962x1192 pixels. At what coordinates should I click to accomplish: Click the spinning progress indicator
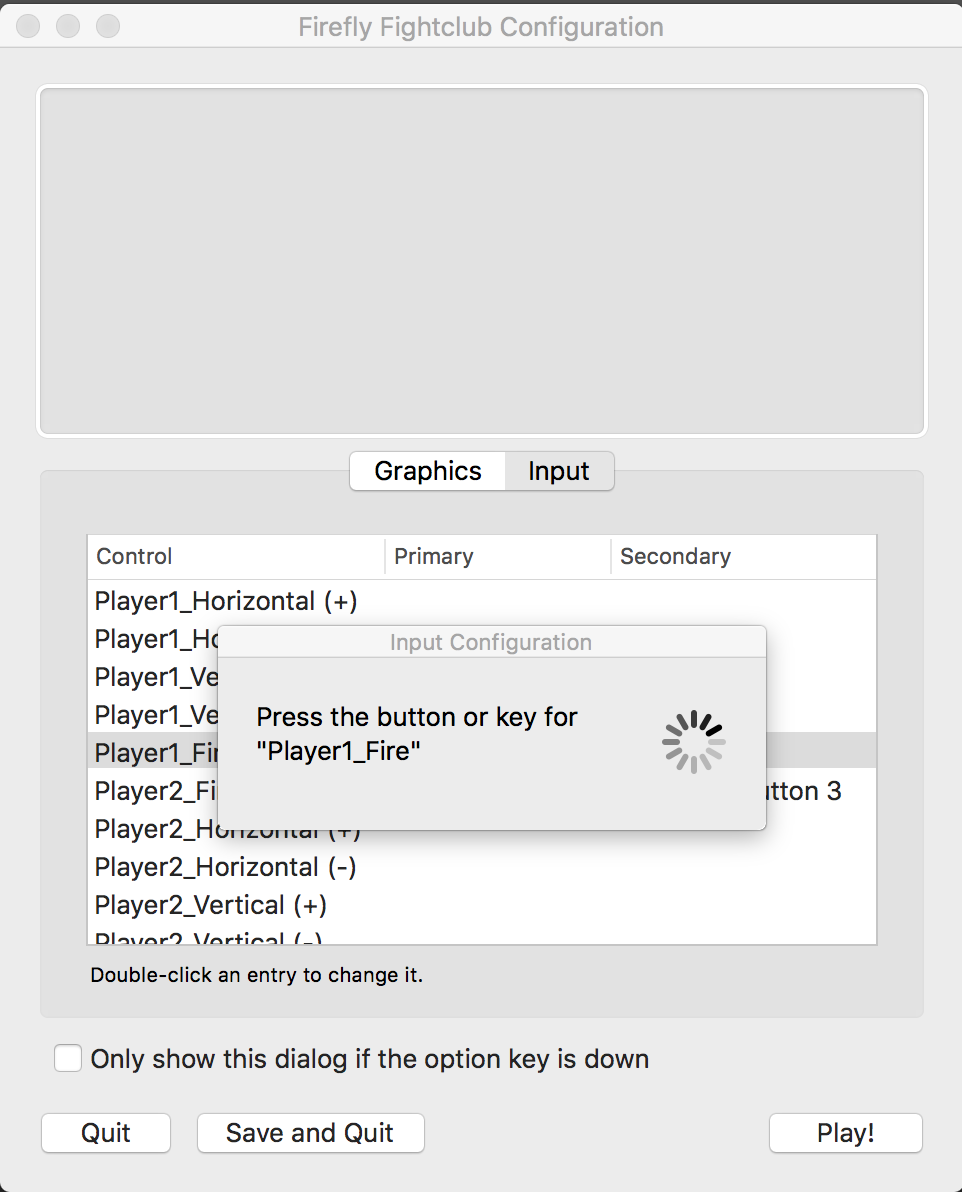(693, 742)
